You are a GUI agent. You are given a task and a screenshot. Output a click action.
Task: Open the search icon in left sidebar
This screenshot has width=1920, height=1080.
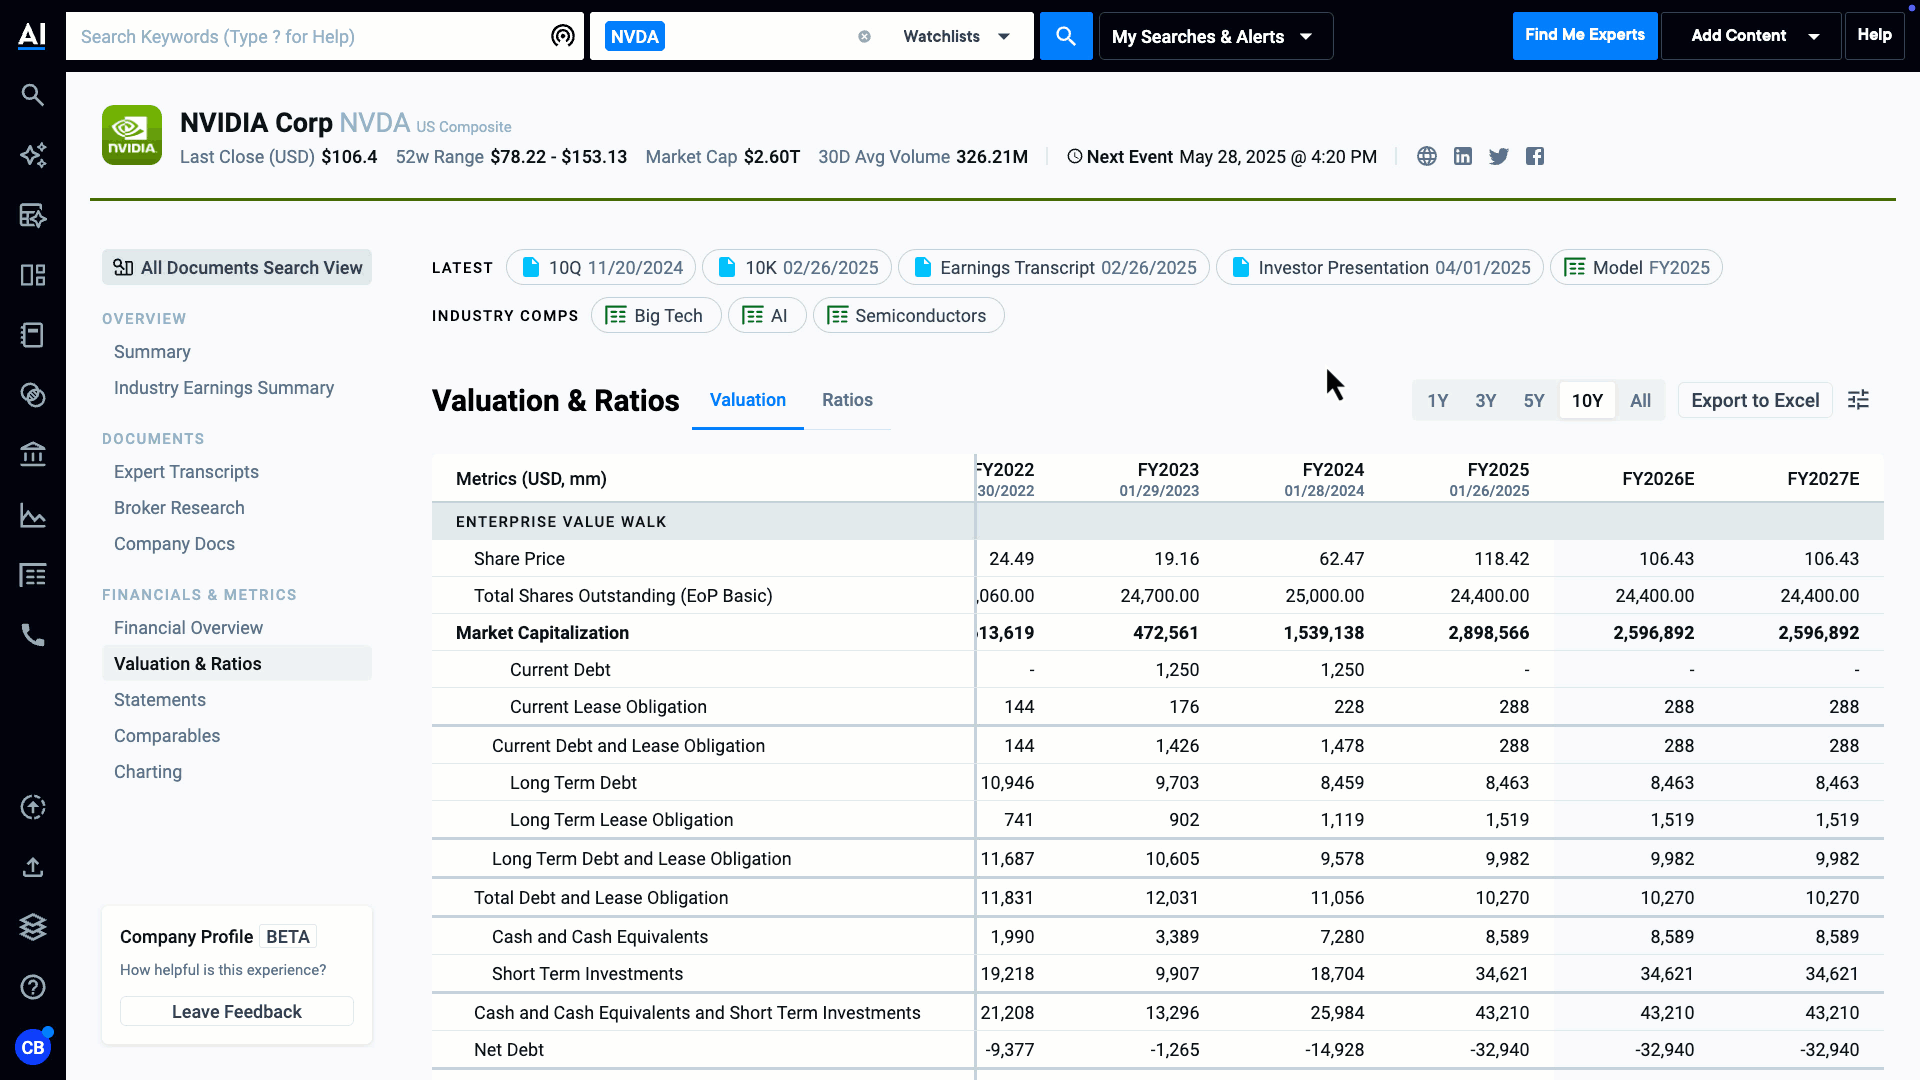coord(33,95)
